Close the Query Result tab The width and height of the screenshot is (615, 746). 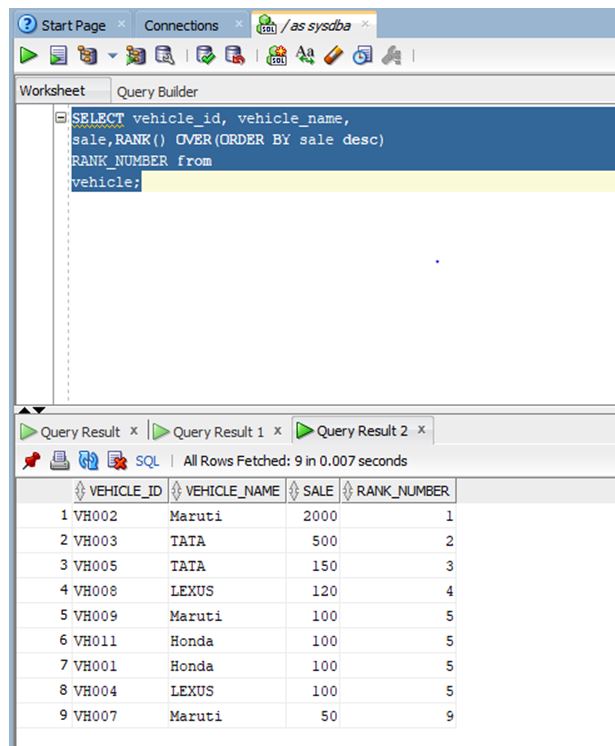(x=134, y=431)
